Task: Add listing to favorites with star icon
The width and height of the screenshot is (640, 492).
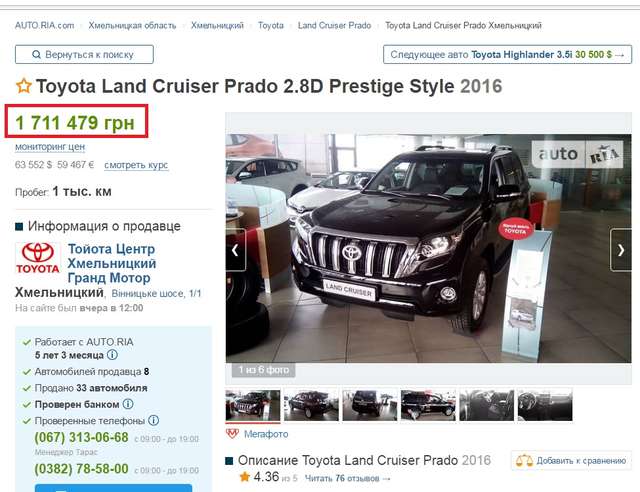Action: (24, 86)
